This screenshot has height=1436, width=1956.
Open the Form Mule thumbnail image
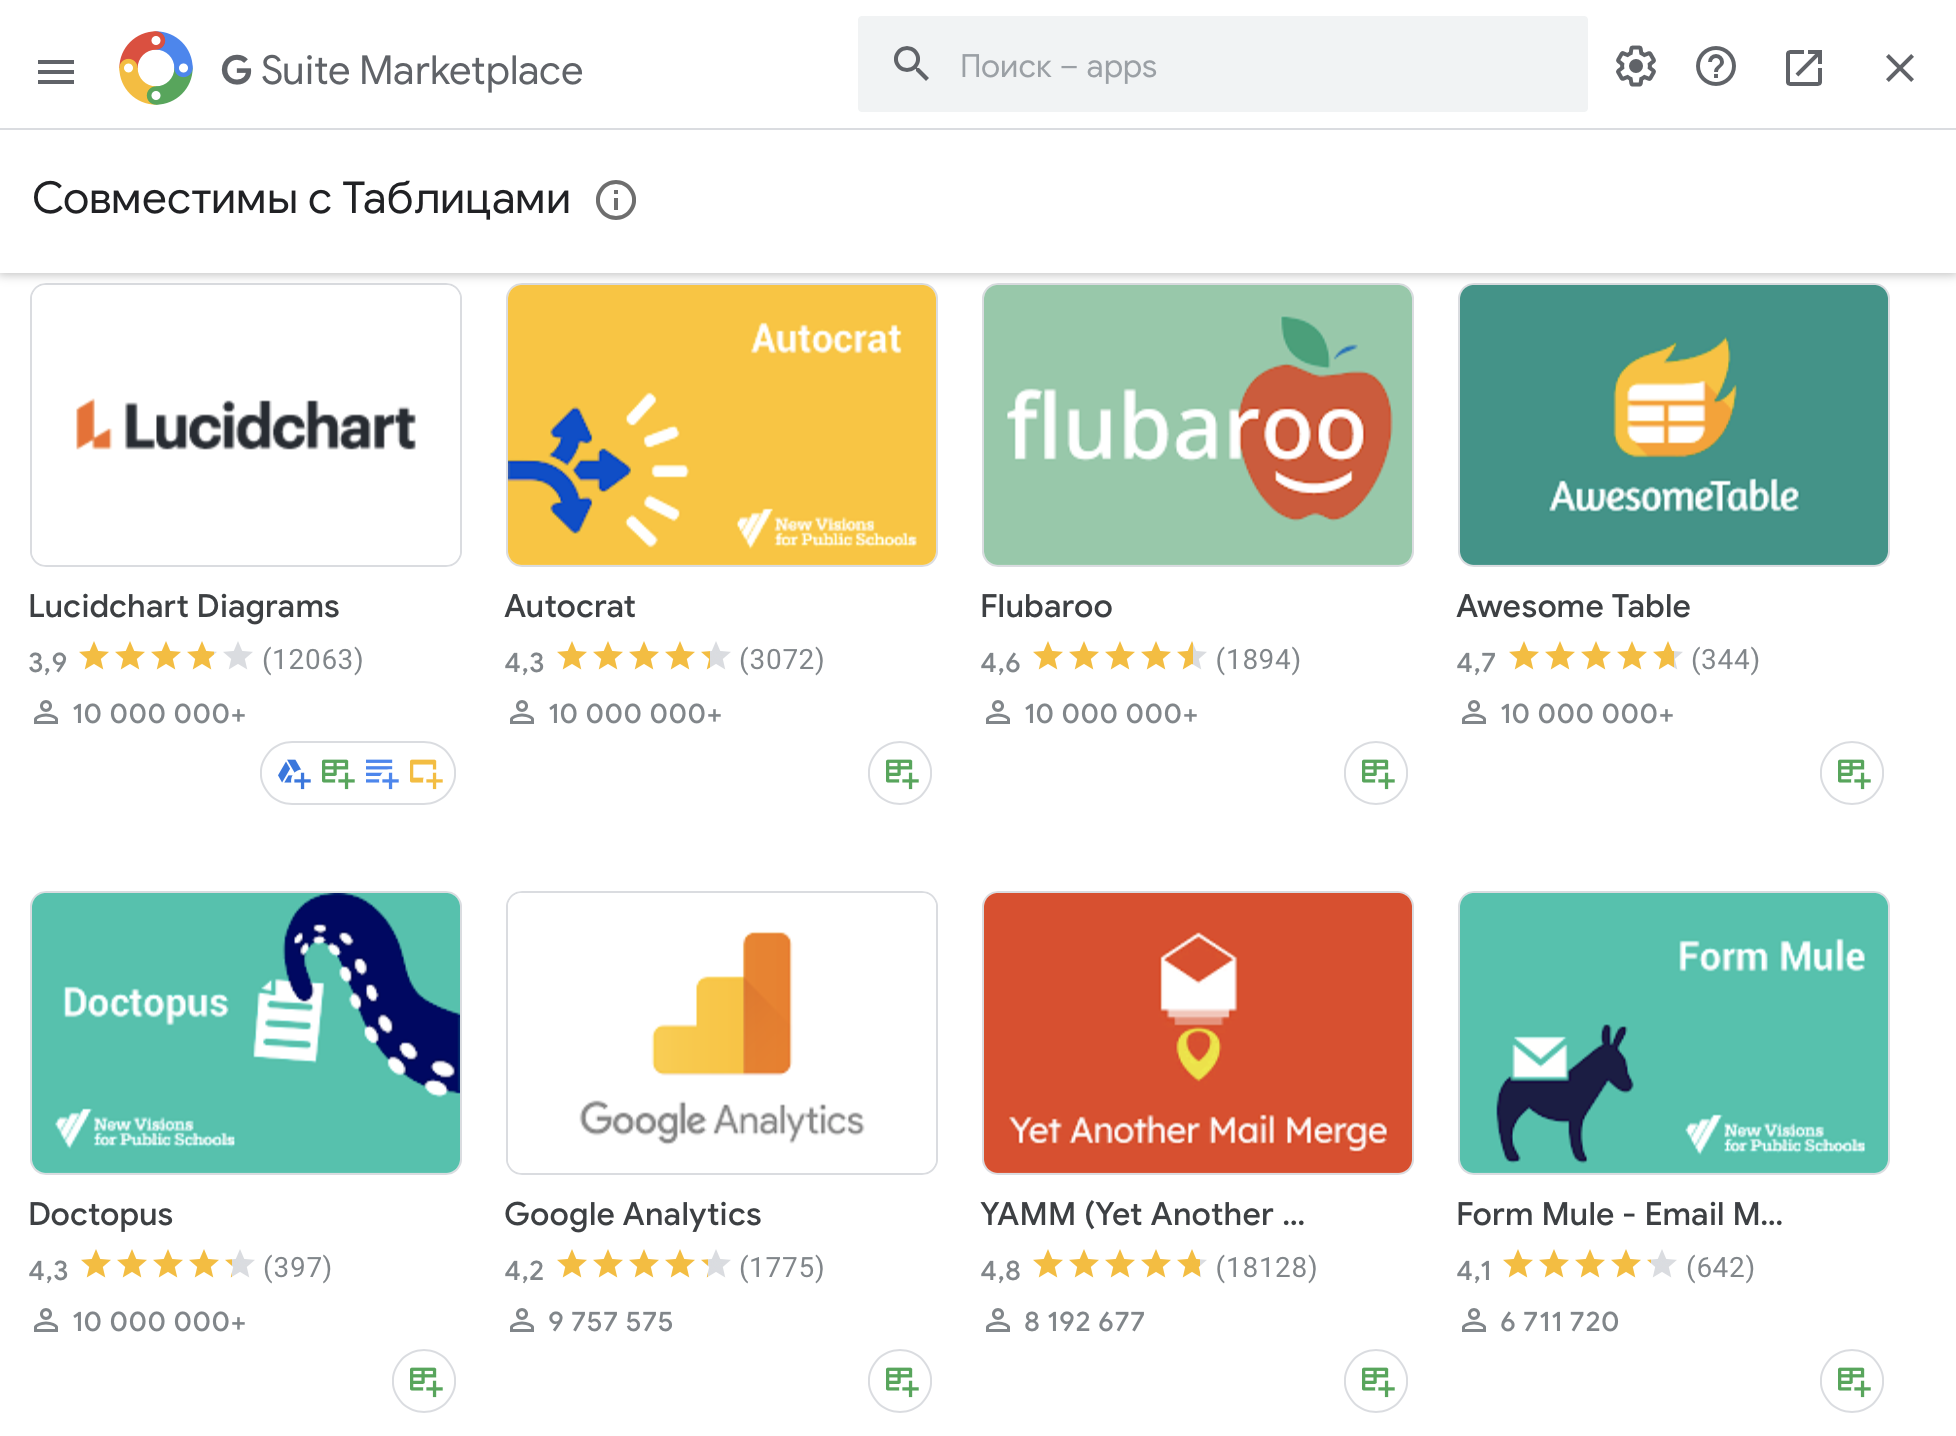pos(1674,1033)
